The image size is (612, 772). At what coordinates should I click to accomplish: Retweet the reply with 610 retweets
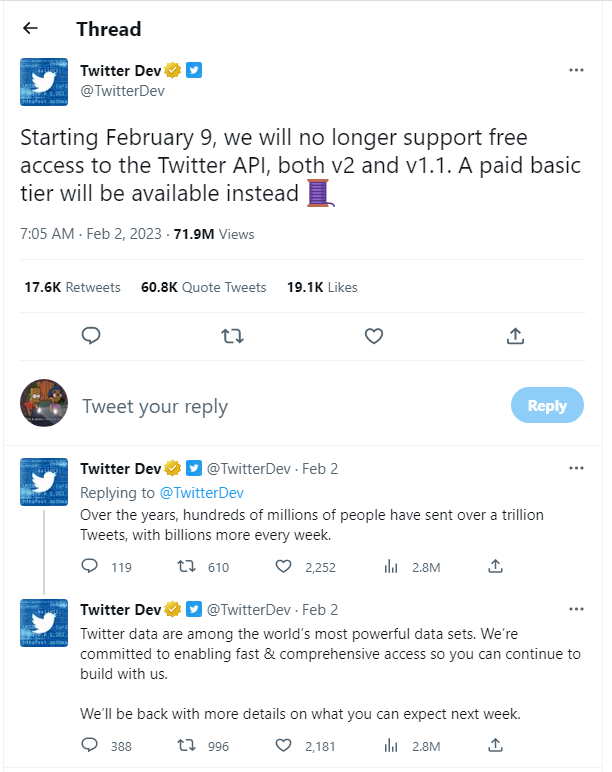point(187,567)
